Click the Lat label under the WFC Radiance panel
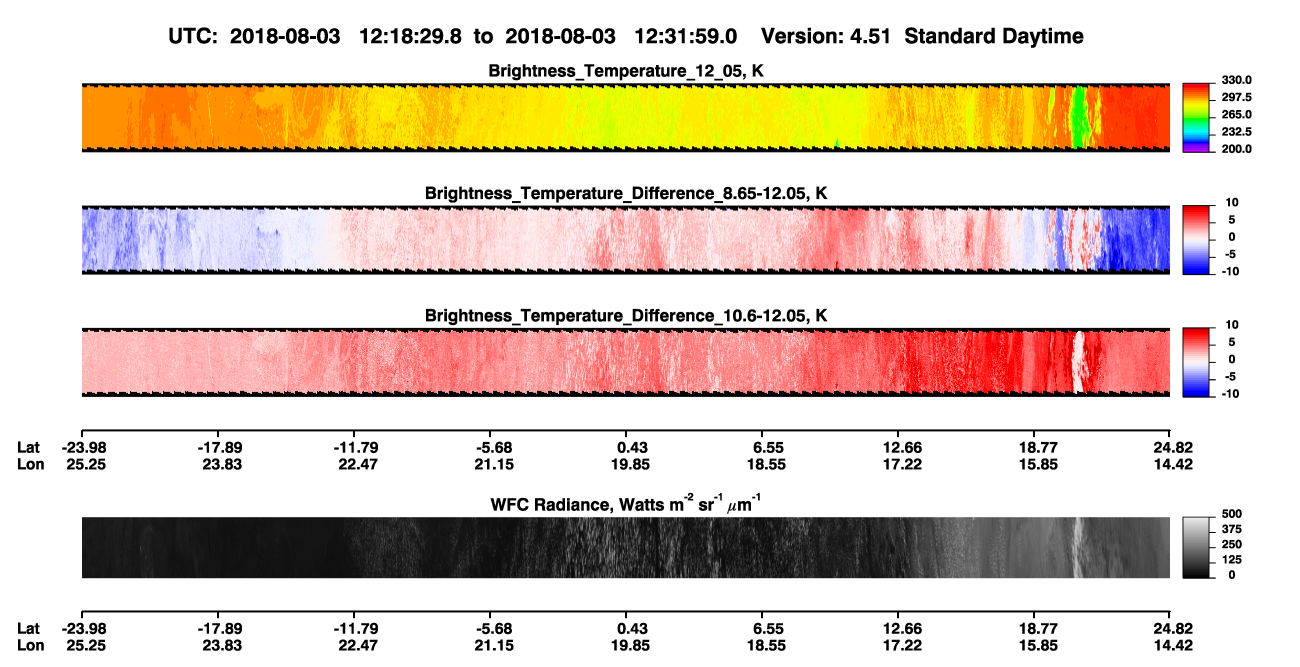The width and height of the screenshot is (1300, 667). (x=29, y=629)
